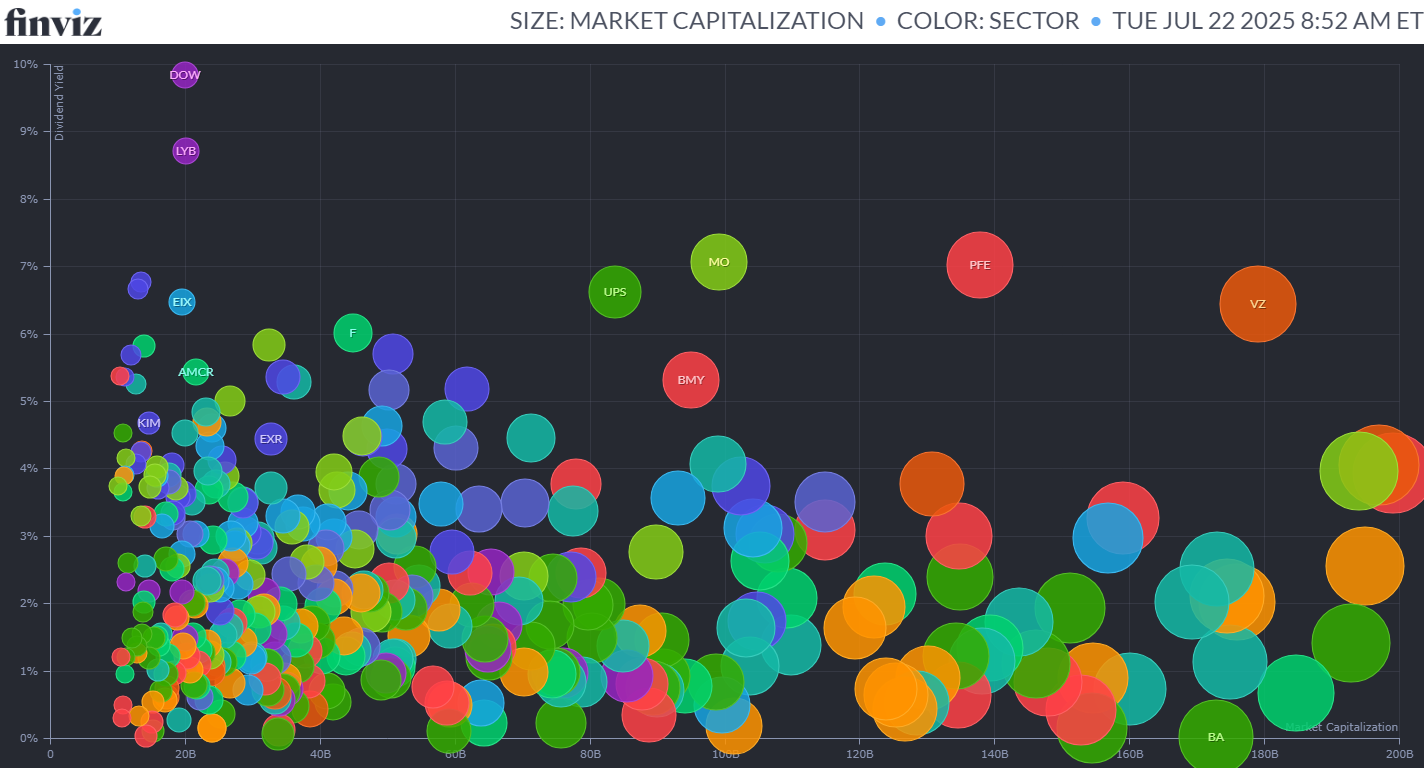This screenshot has width=1424, height=768.
Task: Click the VZ bubble
Action: tap(1258, 304)
